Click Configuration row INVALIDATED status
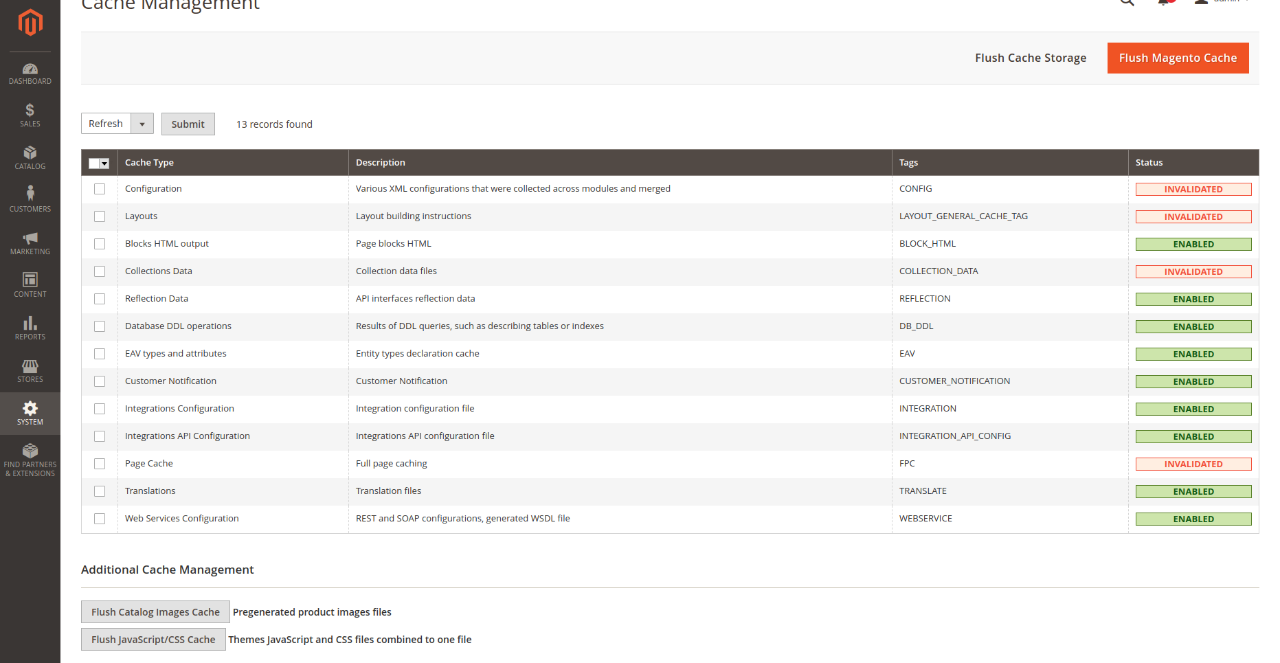The width and height of the screenshot is (1280, 663). click(1193, 189)
